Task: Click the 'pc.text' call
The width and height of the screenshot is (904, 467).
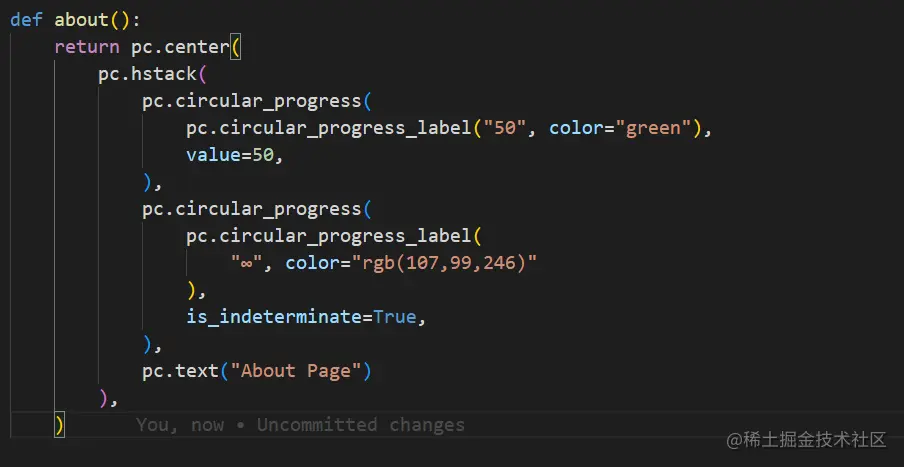Action: 180,371
